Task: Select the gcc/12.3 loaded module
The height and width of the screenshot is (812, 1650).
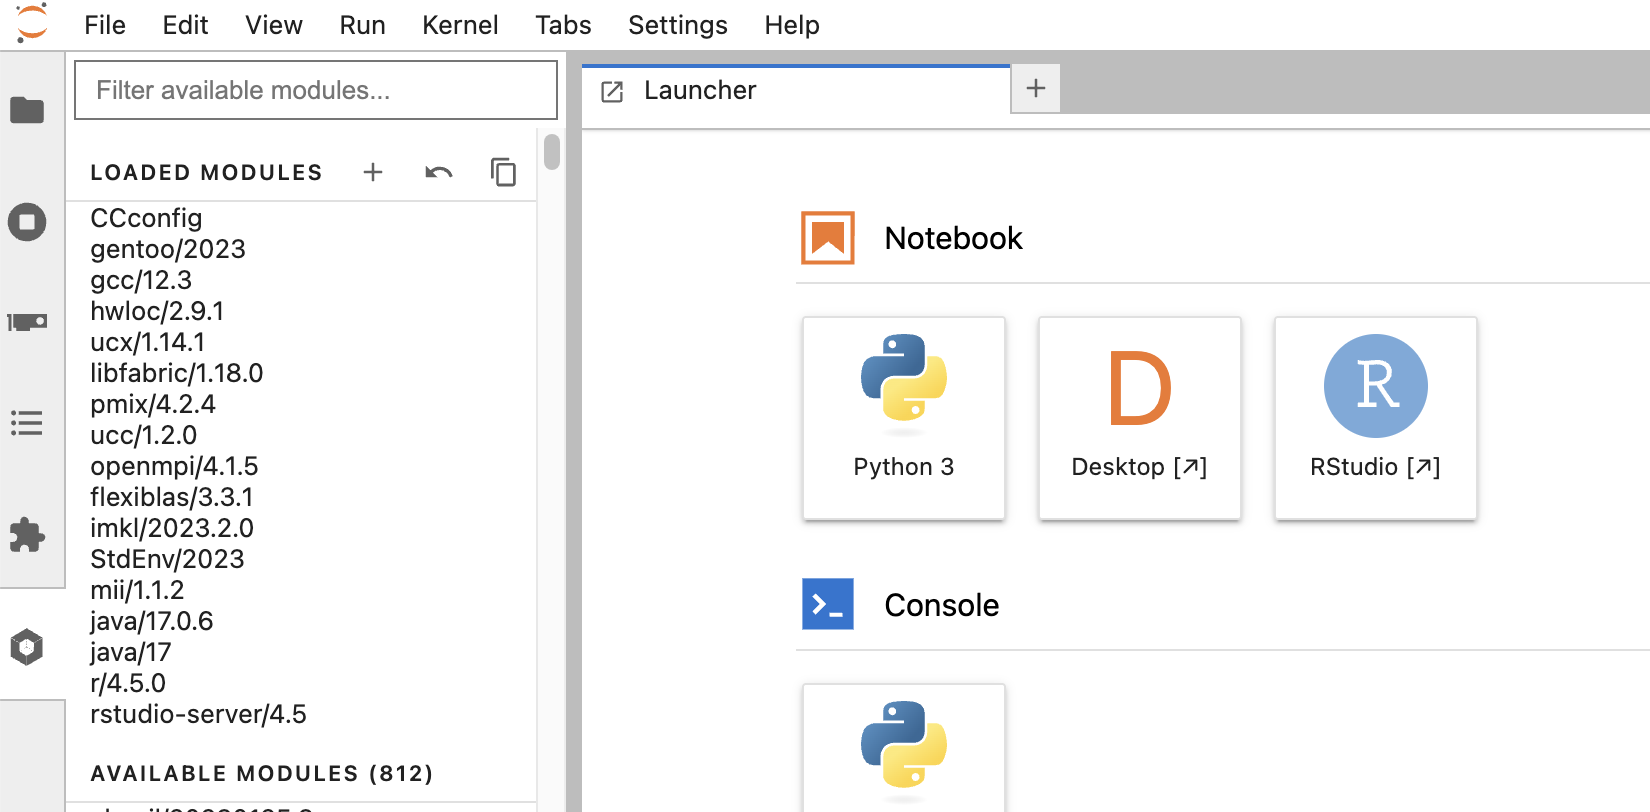Action: [141, 280]
